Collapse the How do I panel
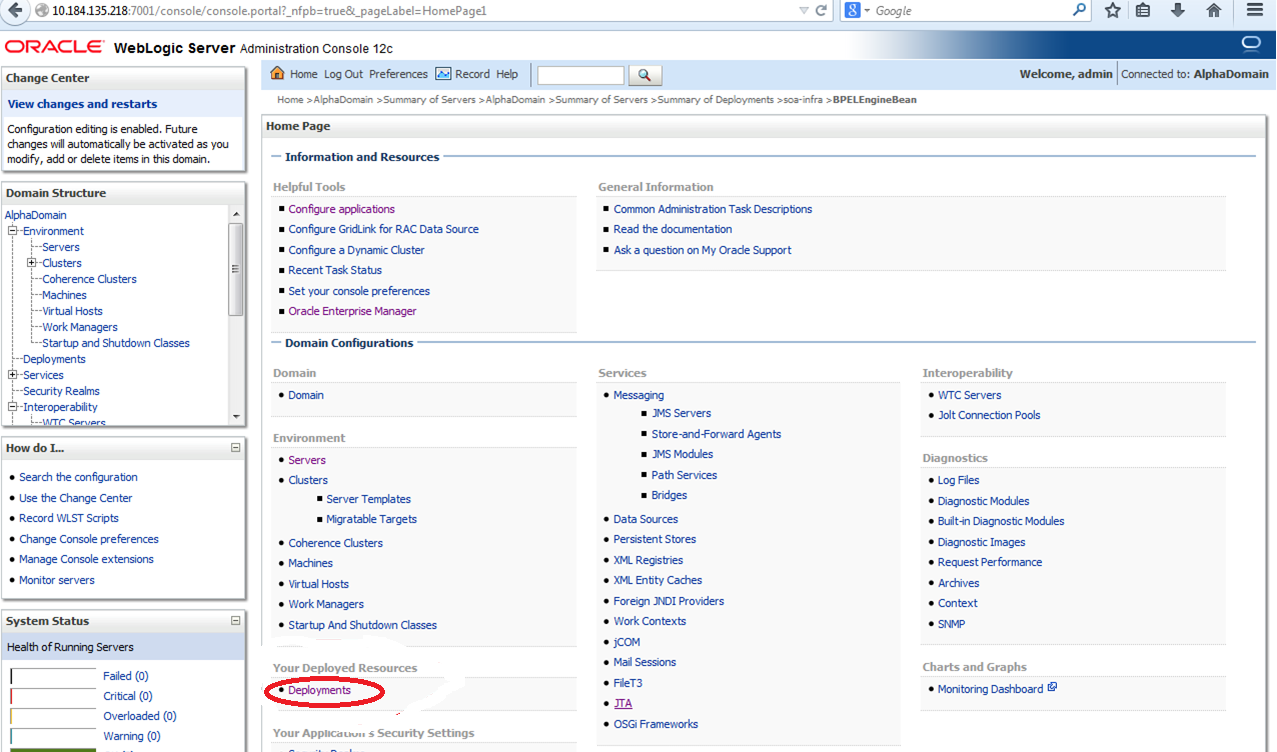The image size is (1277, 752). [x=235, y=448]
